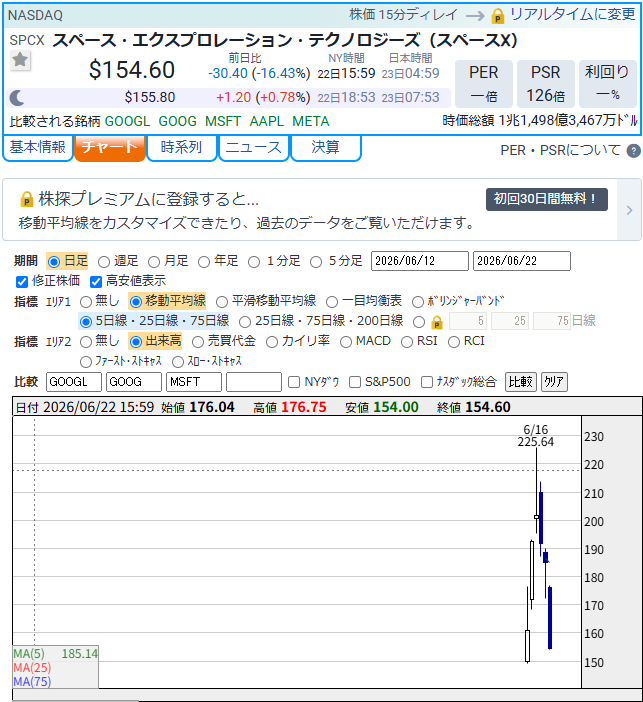Select 売買代金 radio button
643x702 pixels.
pos(197,342)
